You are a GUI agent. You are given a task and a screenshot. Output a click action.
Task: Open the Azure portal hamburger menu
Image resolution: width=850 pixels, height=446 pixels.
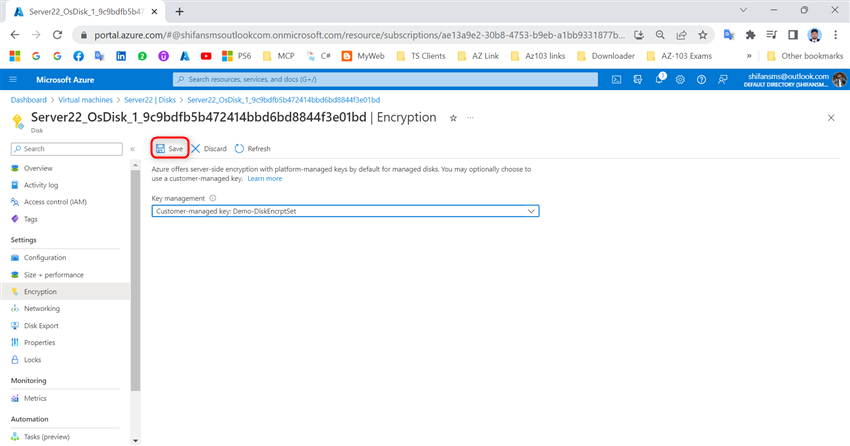click(x=13, y=80)
